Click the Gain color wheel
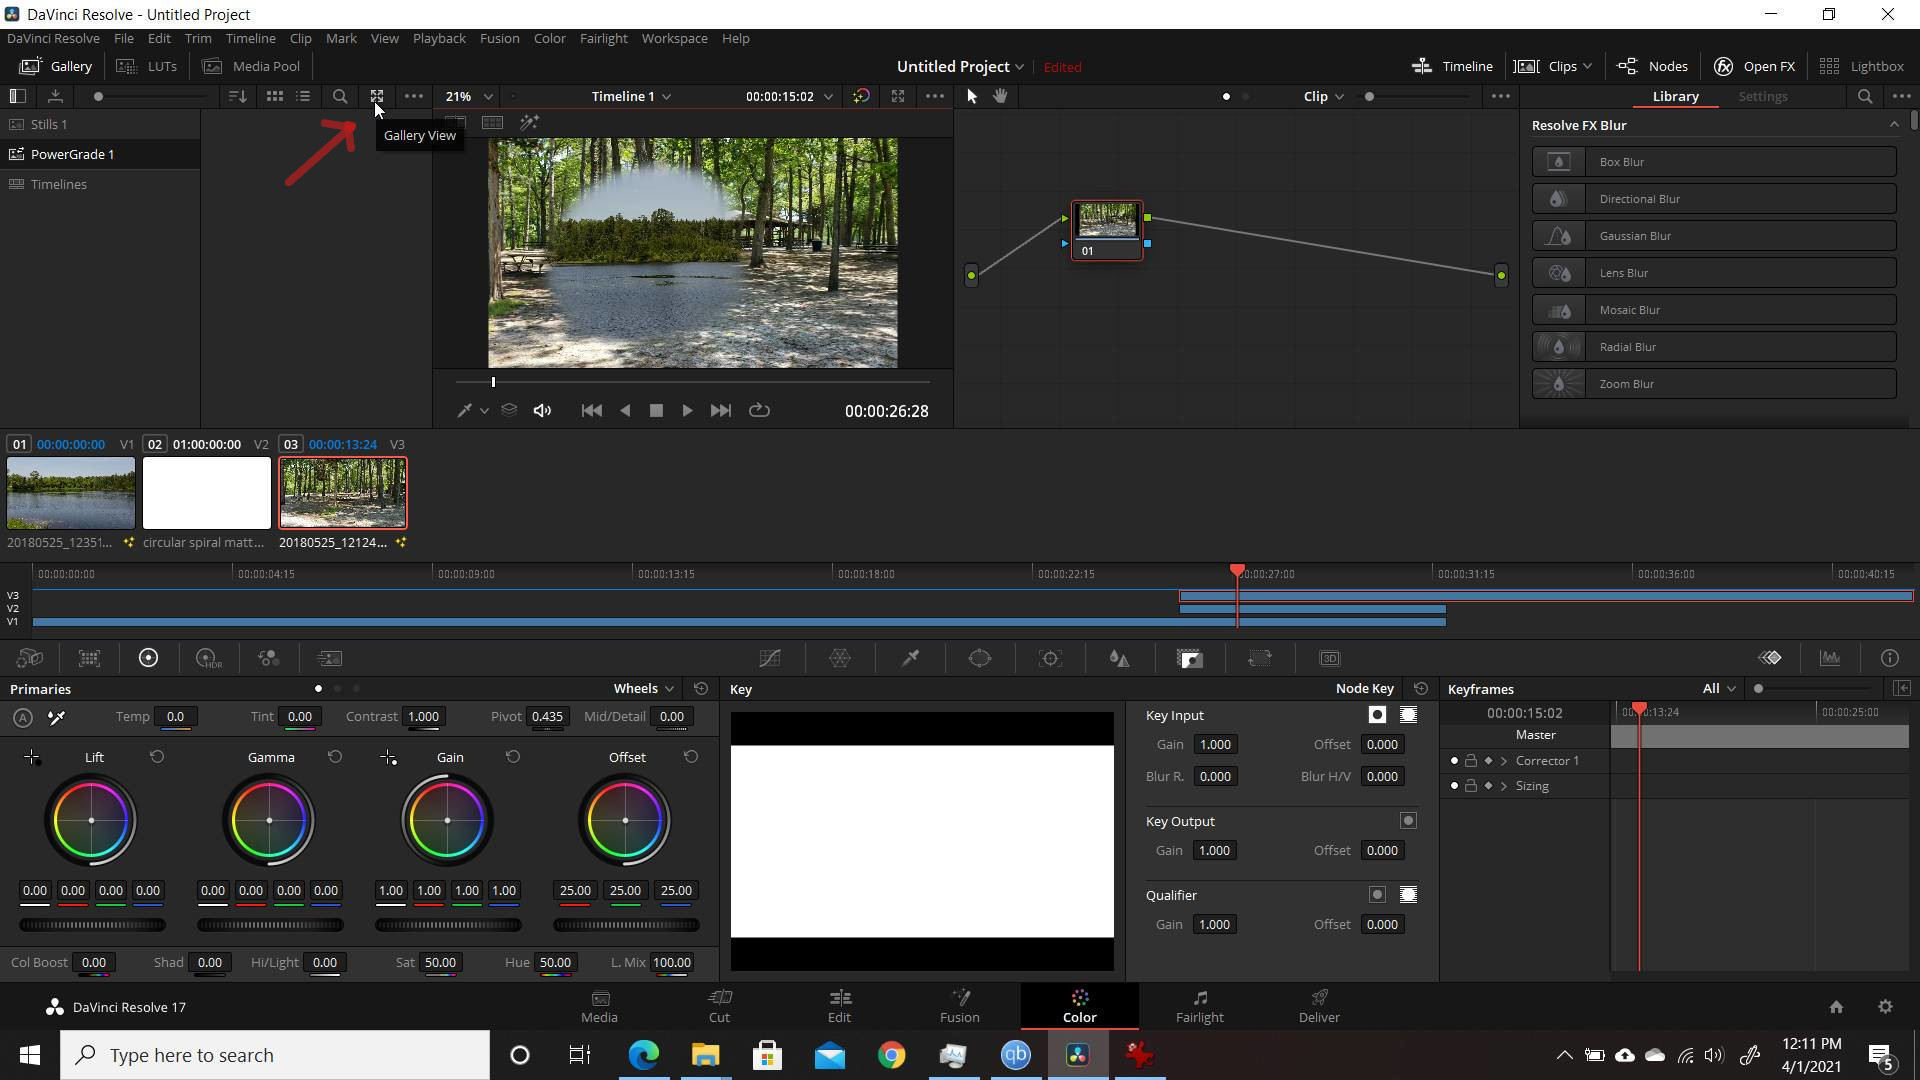Viewport: 1920px width, 1080px height. point(447,821)
